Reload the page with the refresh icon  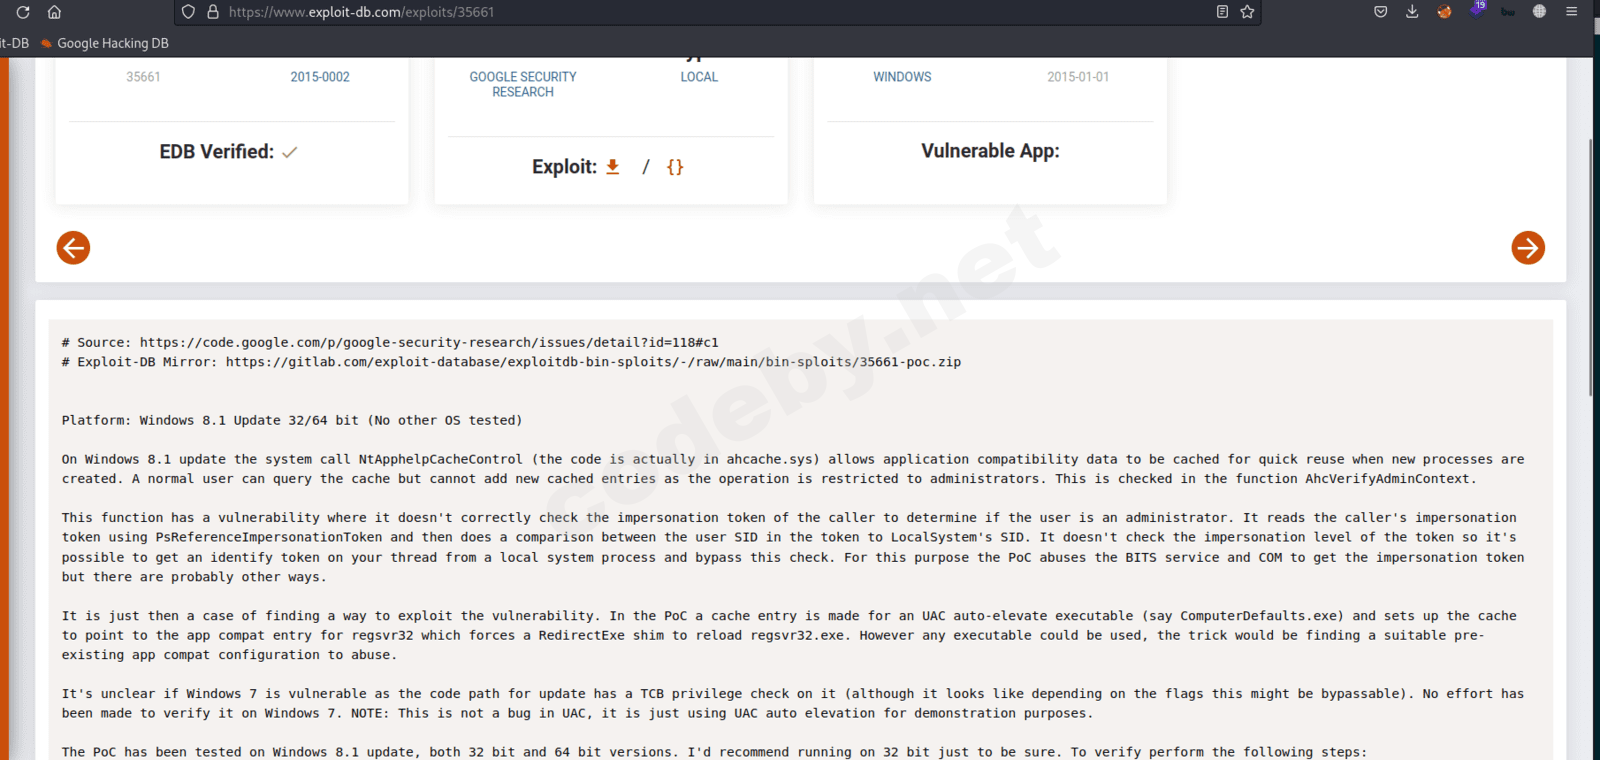pyautogui.click(x=23, y=12)
